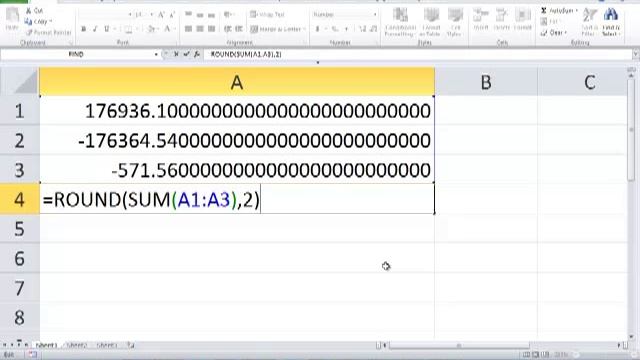Toggle Italic formatting
Image resolution: width=640 pixels, height=360 pixels.
point(95,29)
